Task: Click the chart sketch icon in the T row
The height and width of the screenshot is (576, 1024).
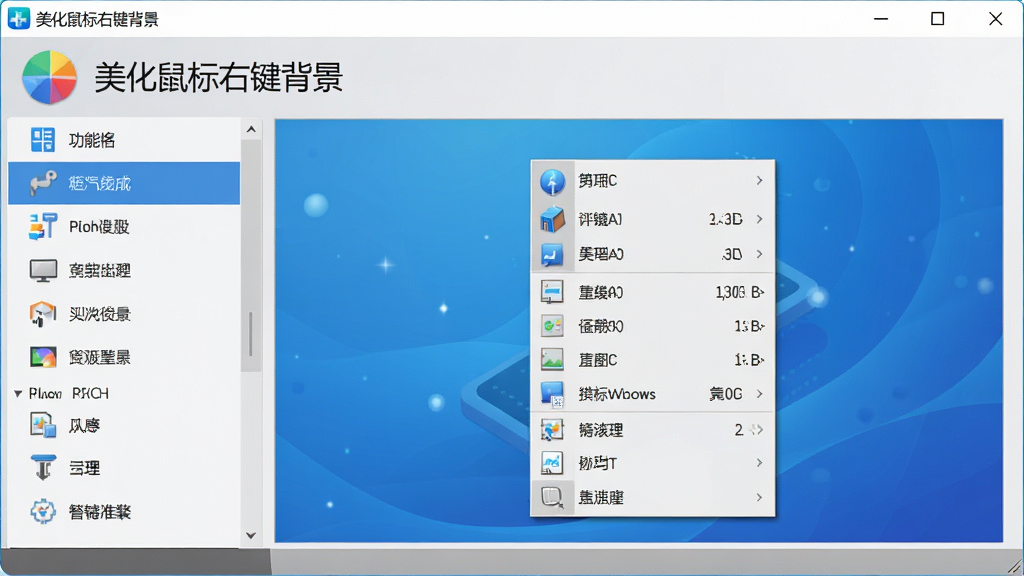Action: pos(552,463)
